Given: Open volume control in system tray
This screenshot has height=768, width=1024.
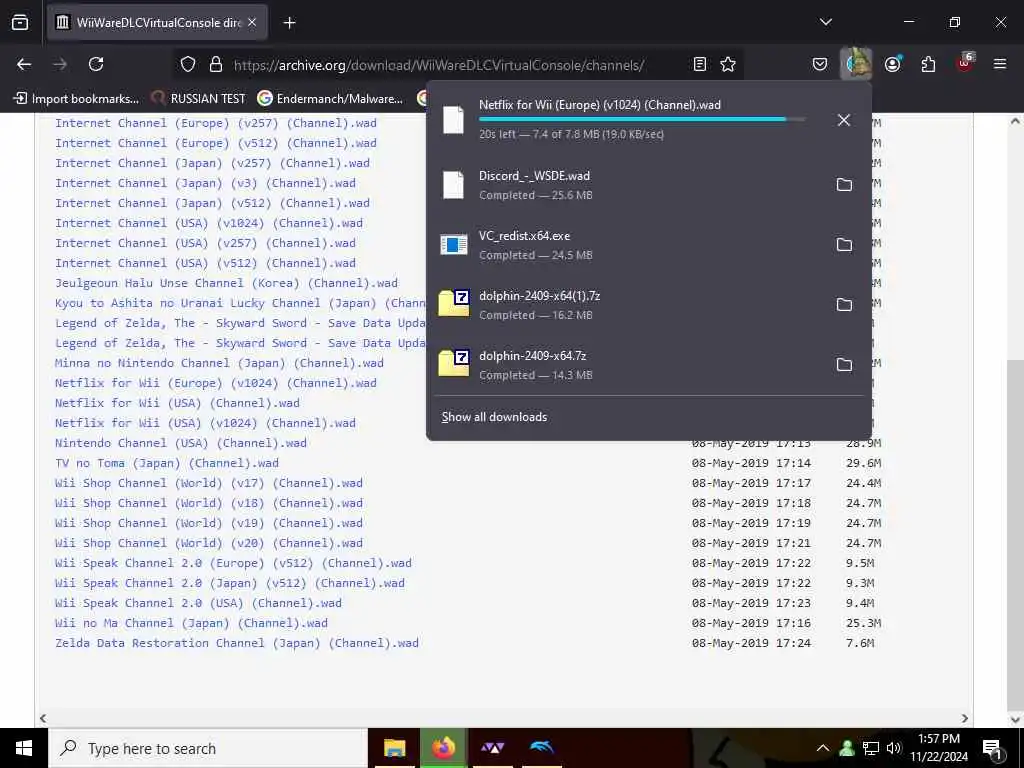Looking at the screenshot, I should [x=893, y=748].
